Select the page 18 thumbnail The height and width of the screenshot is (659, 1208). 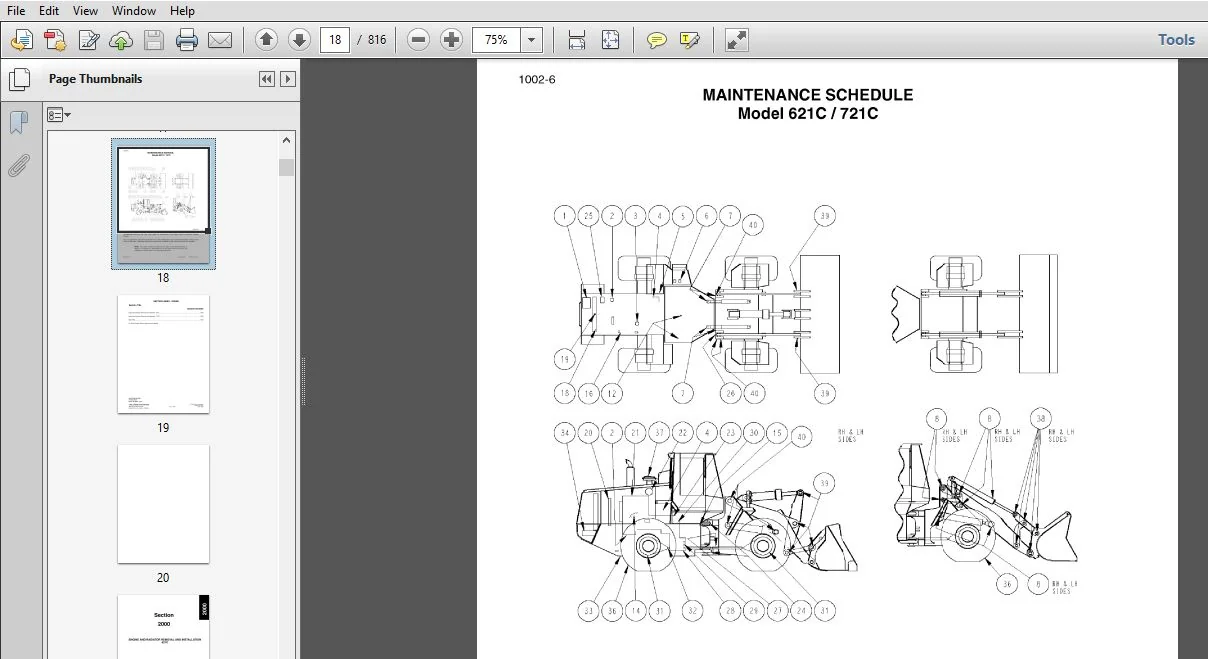pos(163,203)
